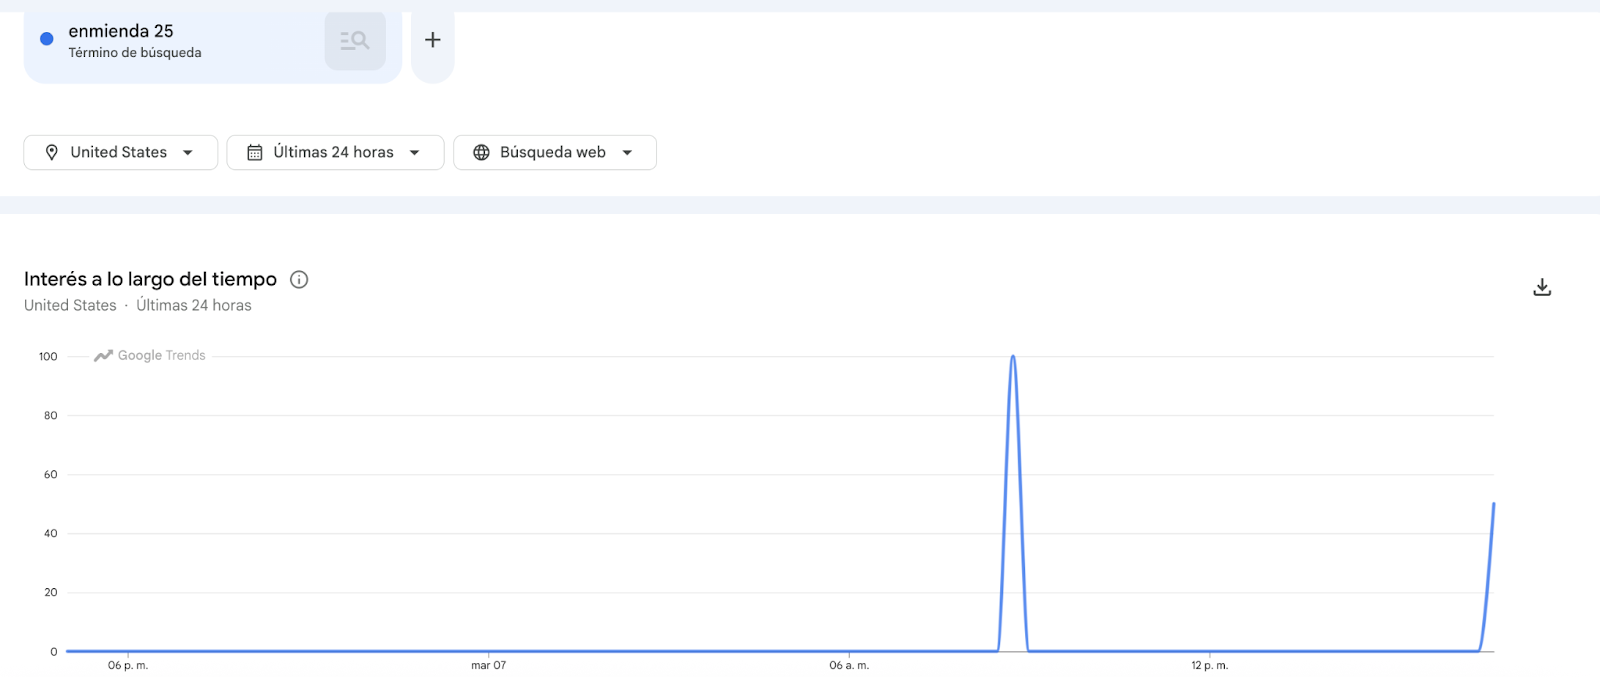Click the chart peak at value 100
1600x677 pixels.
pos(1013,357)
